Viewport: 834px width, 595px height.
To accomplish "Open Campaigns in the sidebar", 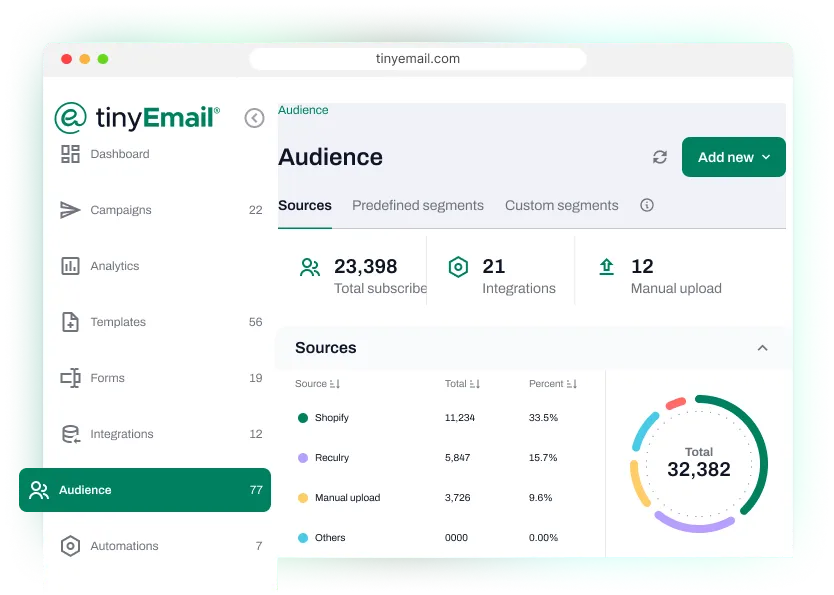I will point(160,210).
